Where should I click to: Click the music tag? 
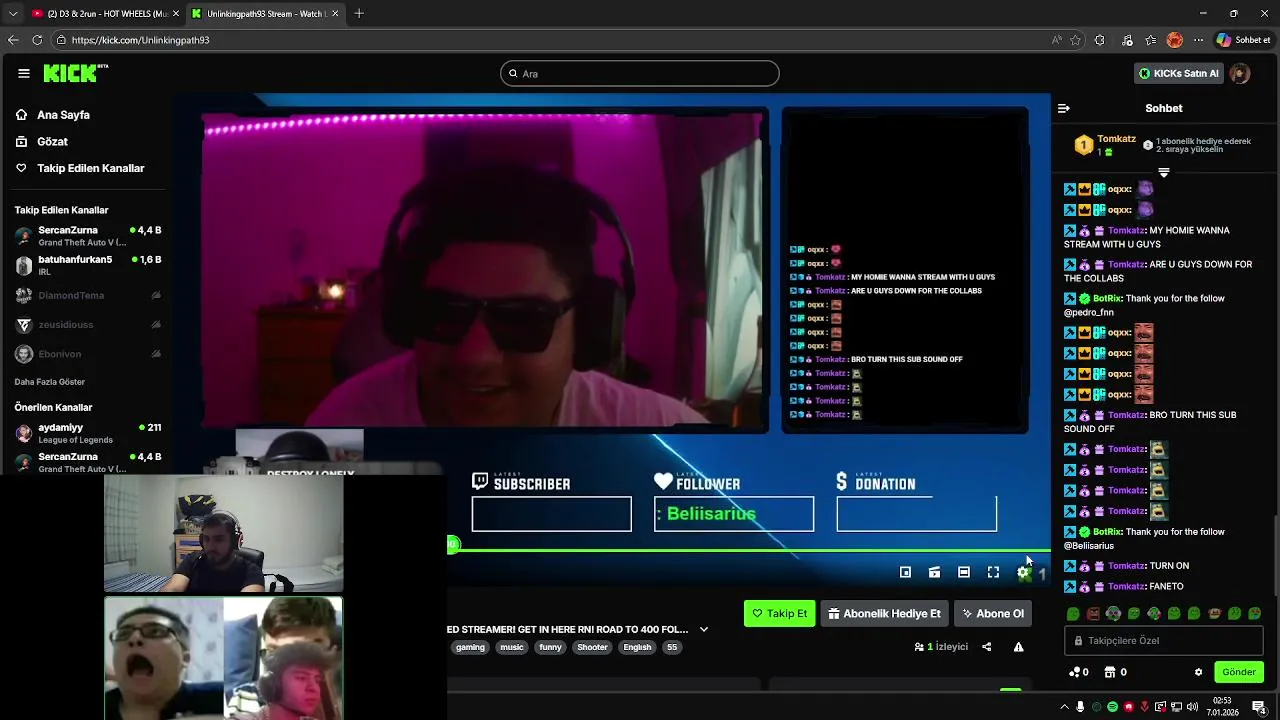[x=512, y=647]
